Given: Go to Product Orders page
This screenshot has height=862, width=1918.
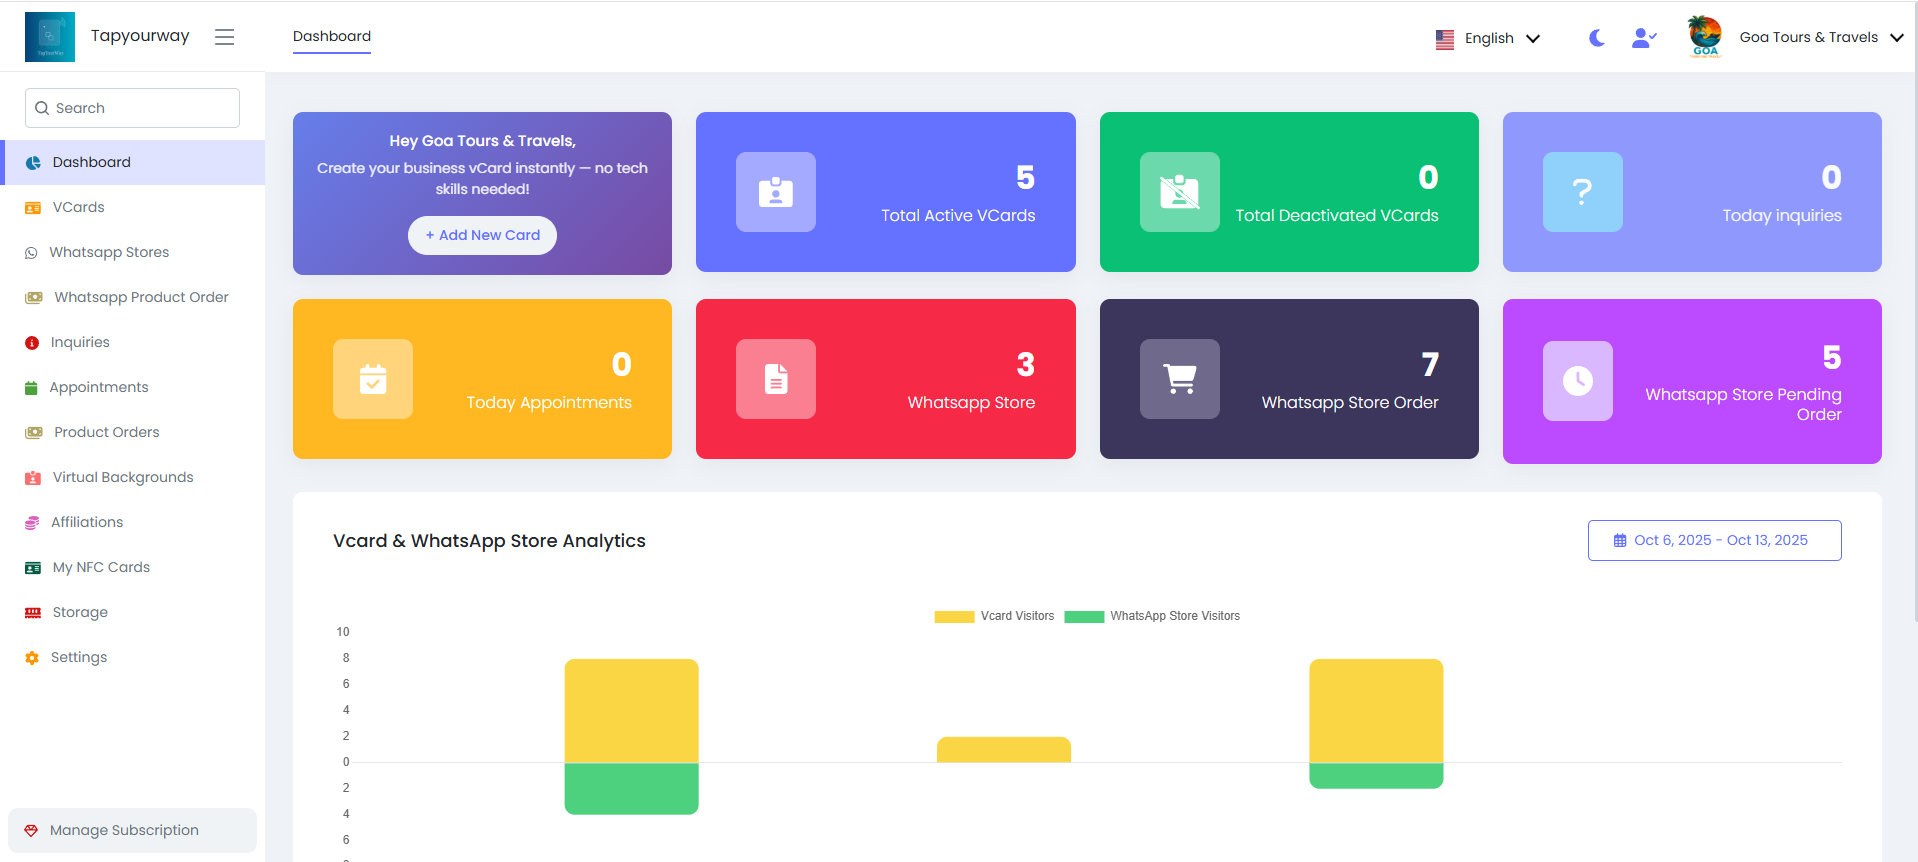Looking at the screenshot, I should tap(132, 432).
